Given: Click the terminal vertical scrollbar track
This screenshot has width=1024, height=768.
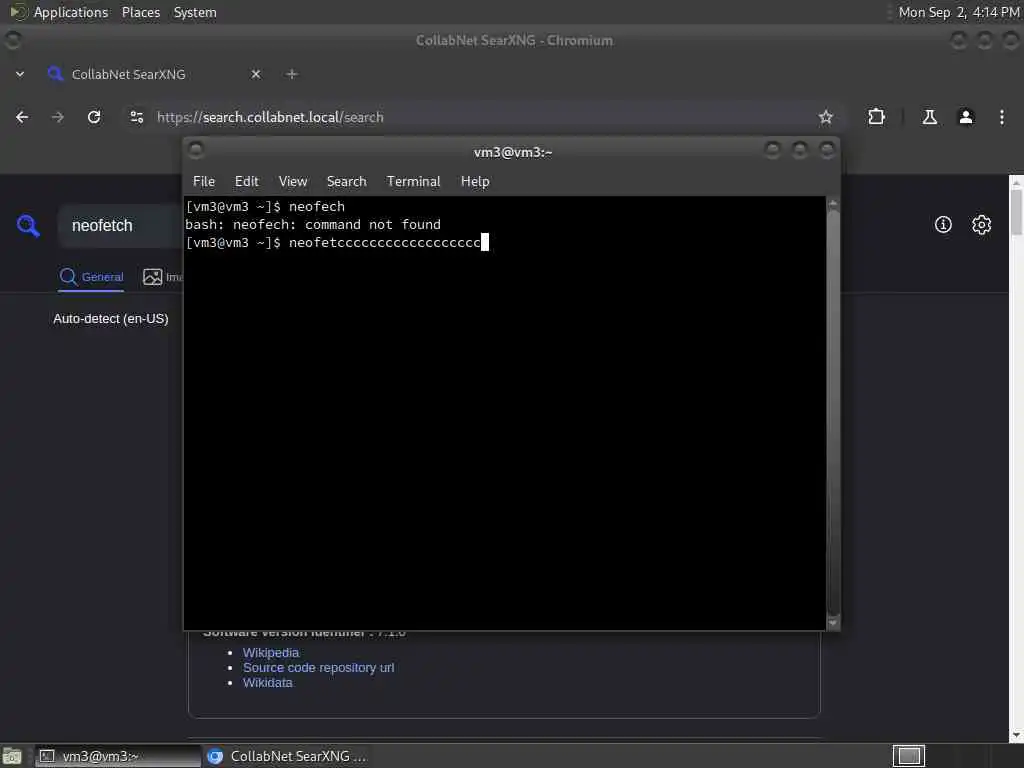Looking at the screenshot, I should coord(833,411).
